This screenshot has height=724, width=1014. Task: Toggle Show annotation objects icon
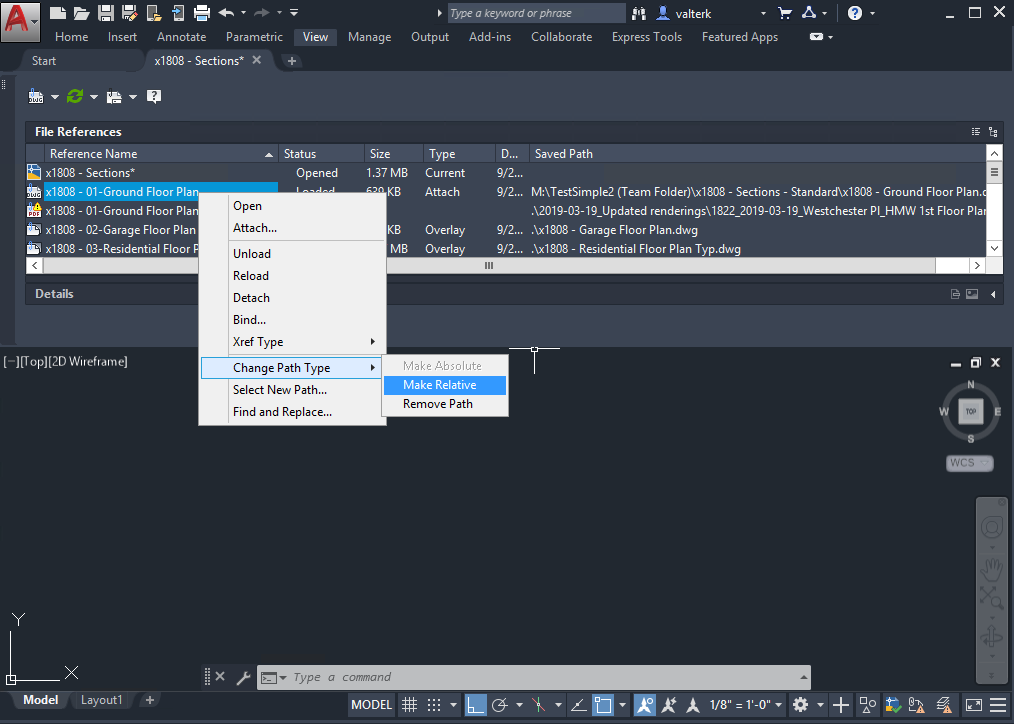coord(645,705)
